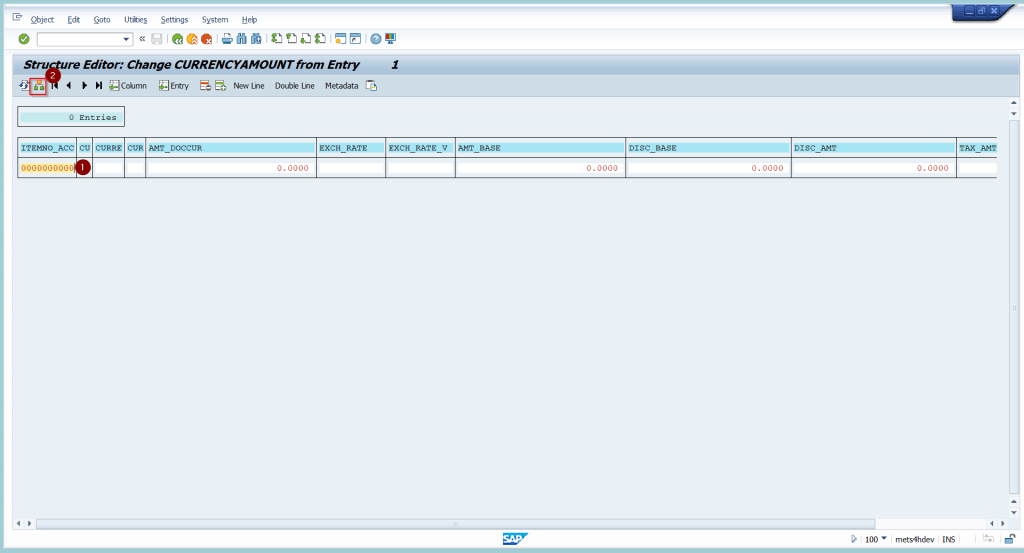
Task: Click the copy icon after Metadata
Action: click(x=372, y=86)
